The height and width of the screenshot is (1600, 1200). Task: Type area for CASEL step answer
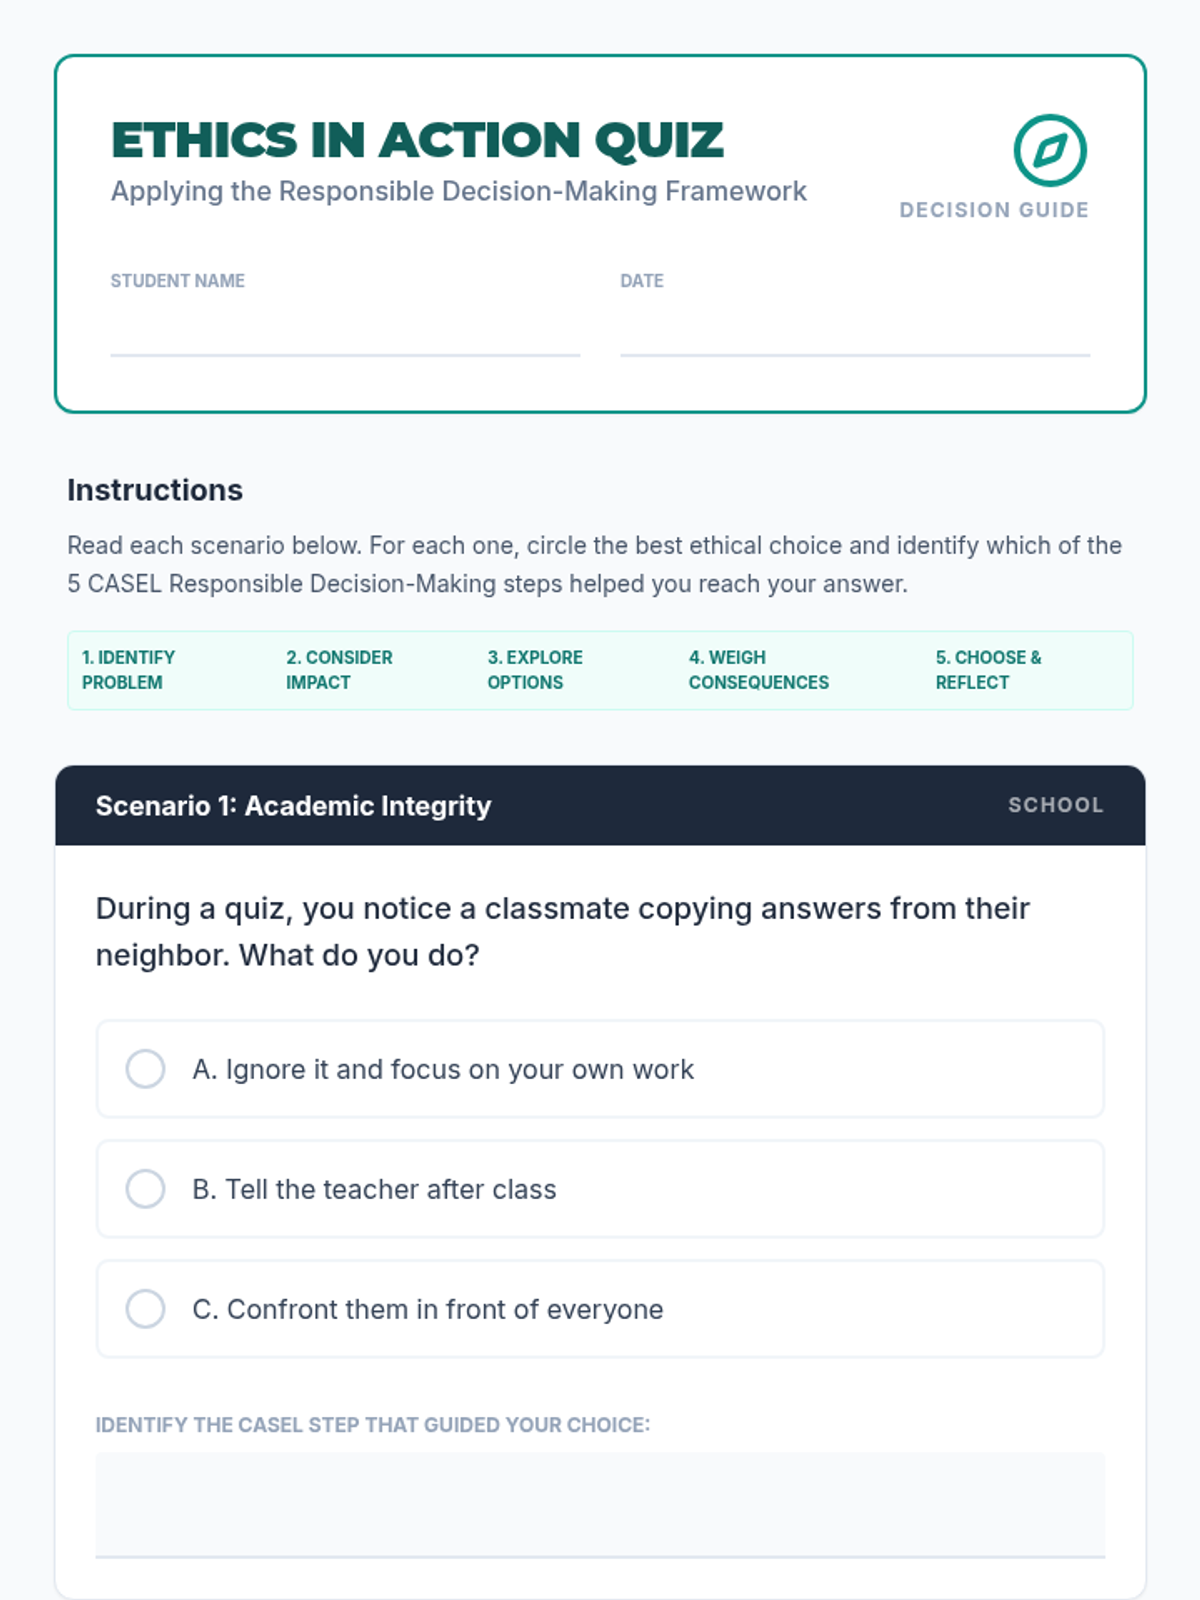(600, 1504)
